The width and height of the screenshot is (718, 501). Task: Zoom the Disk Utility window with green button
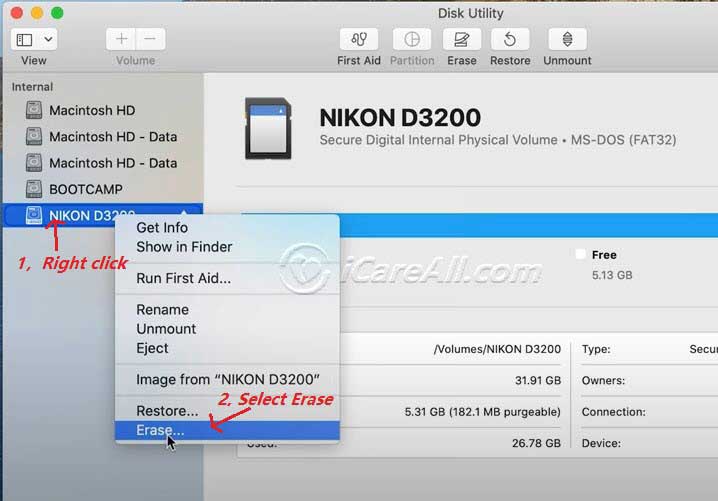click(57, 12)
